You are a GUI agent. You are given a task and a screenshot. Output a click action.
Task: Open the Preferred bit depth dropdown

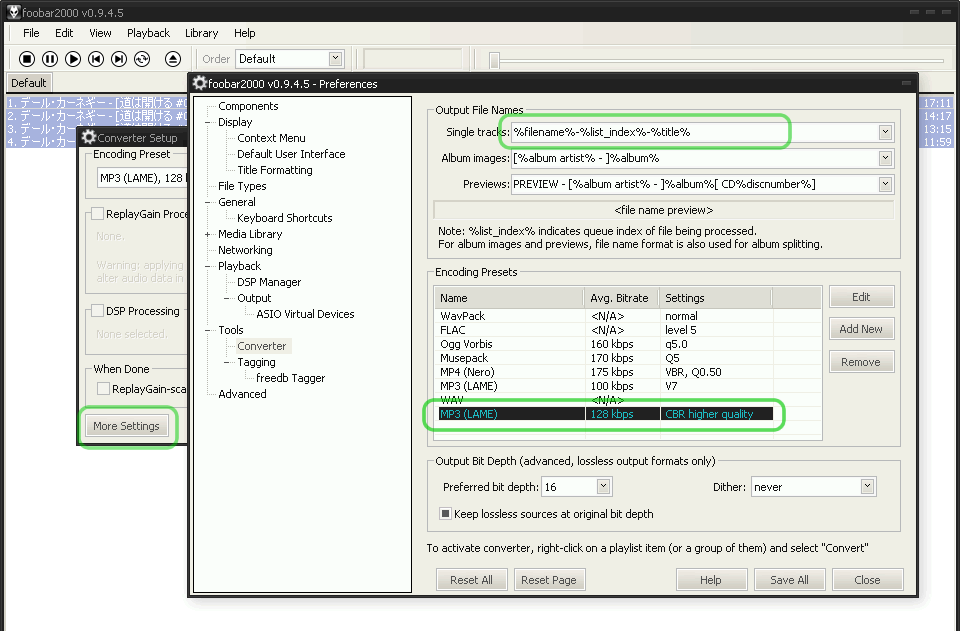click(x=603, y=487)
